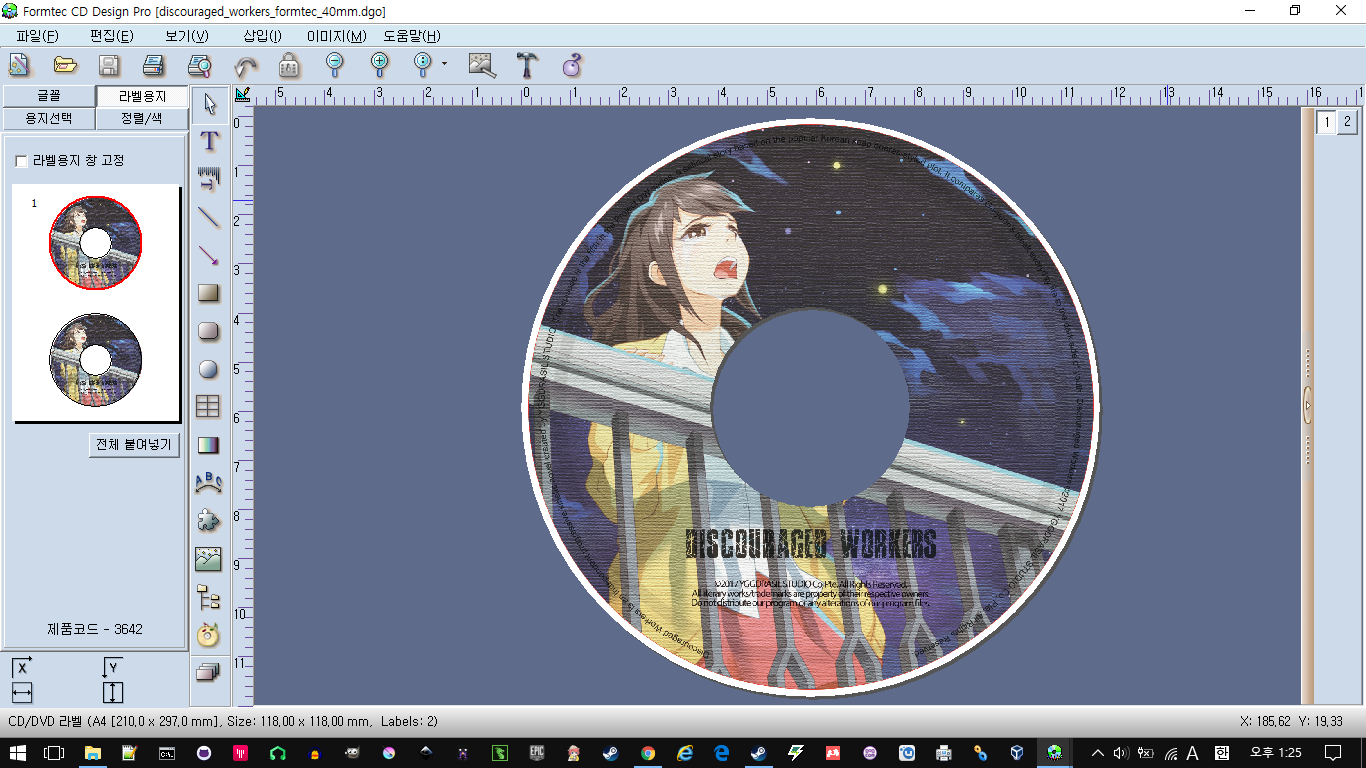Click the Y position field icon

click(x=112, y=667)
